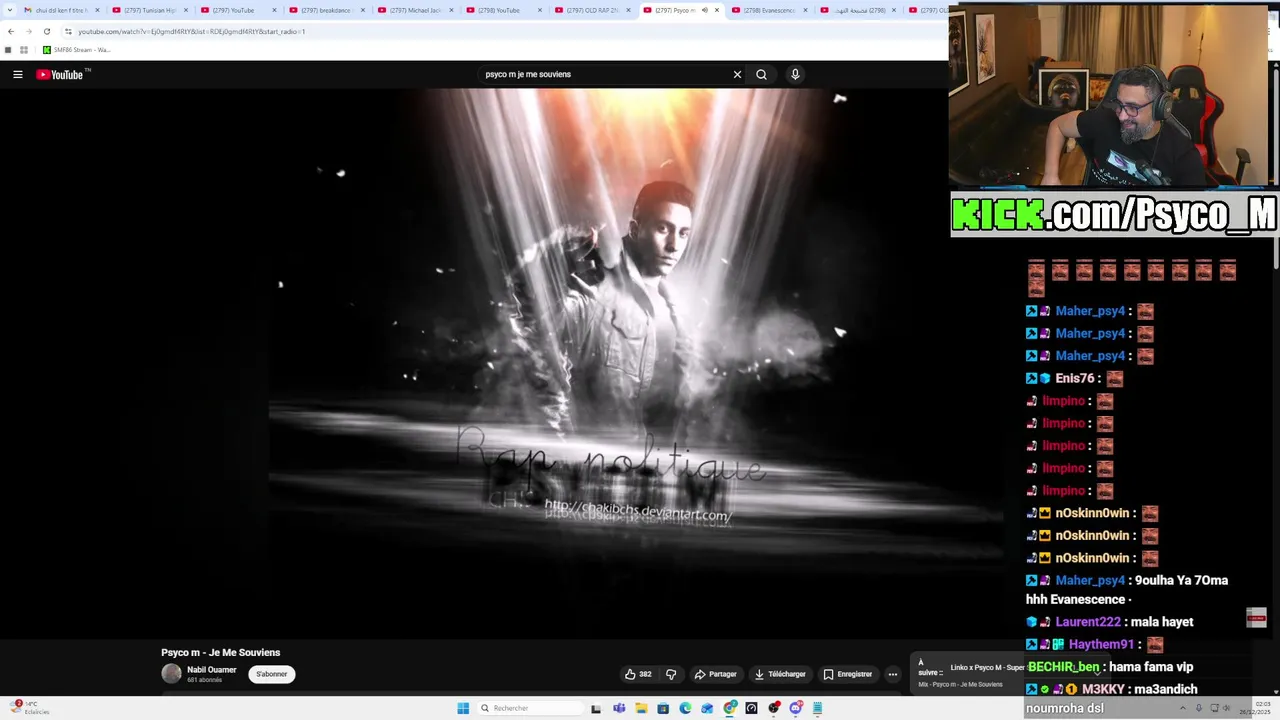Switch to the OLD RAP 2N tab
1280x720 pixels.
[x=592, y=10]
